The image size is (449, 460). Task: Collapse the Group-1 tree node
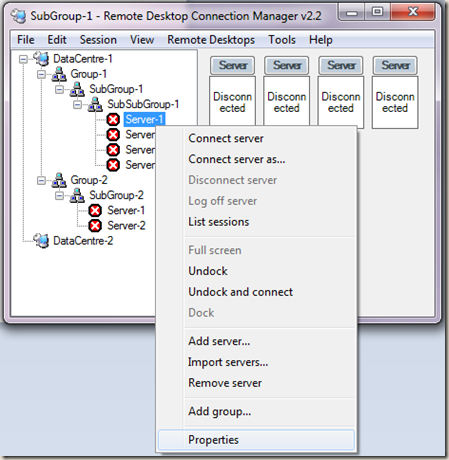(41, 74)
